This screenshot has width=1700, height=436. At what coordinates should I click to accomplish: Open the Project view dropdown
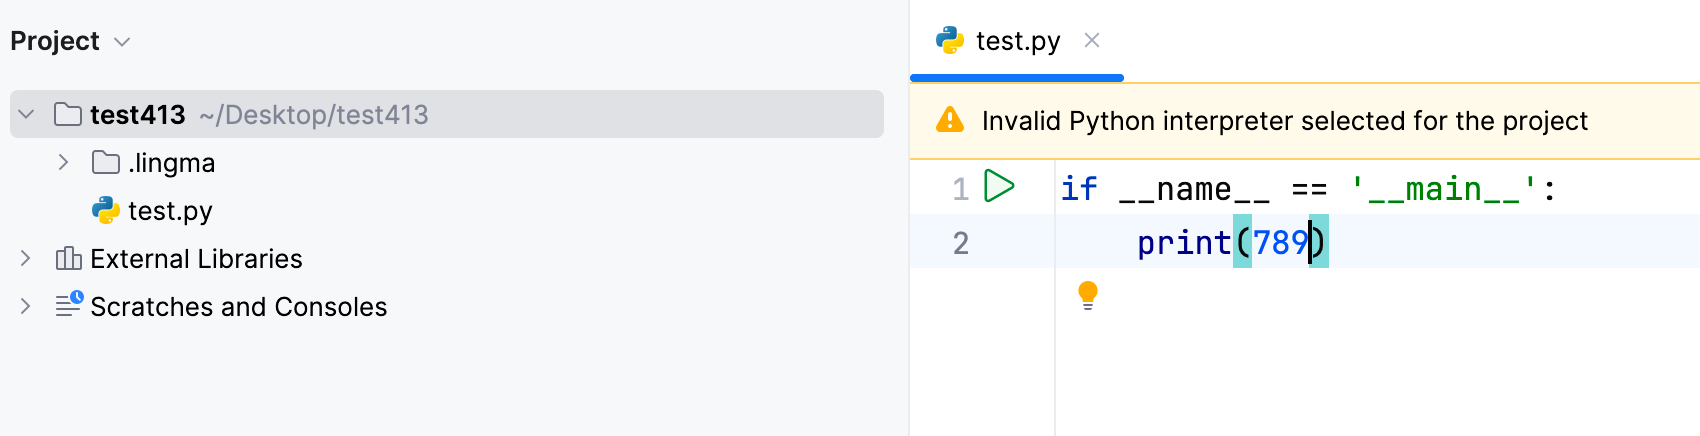122,42
